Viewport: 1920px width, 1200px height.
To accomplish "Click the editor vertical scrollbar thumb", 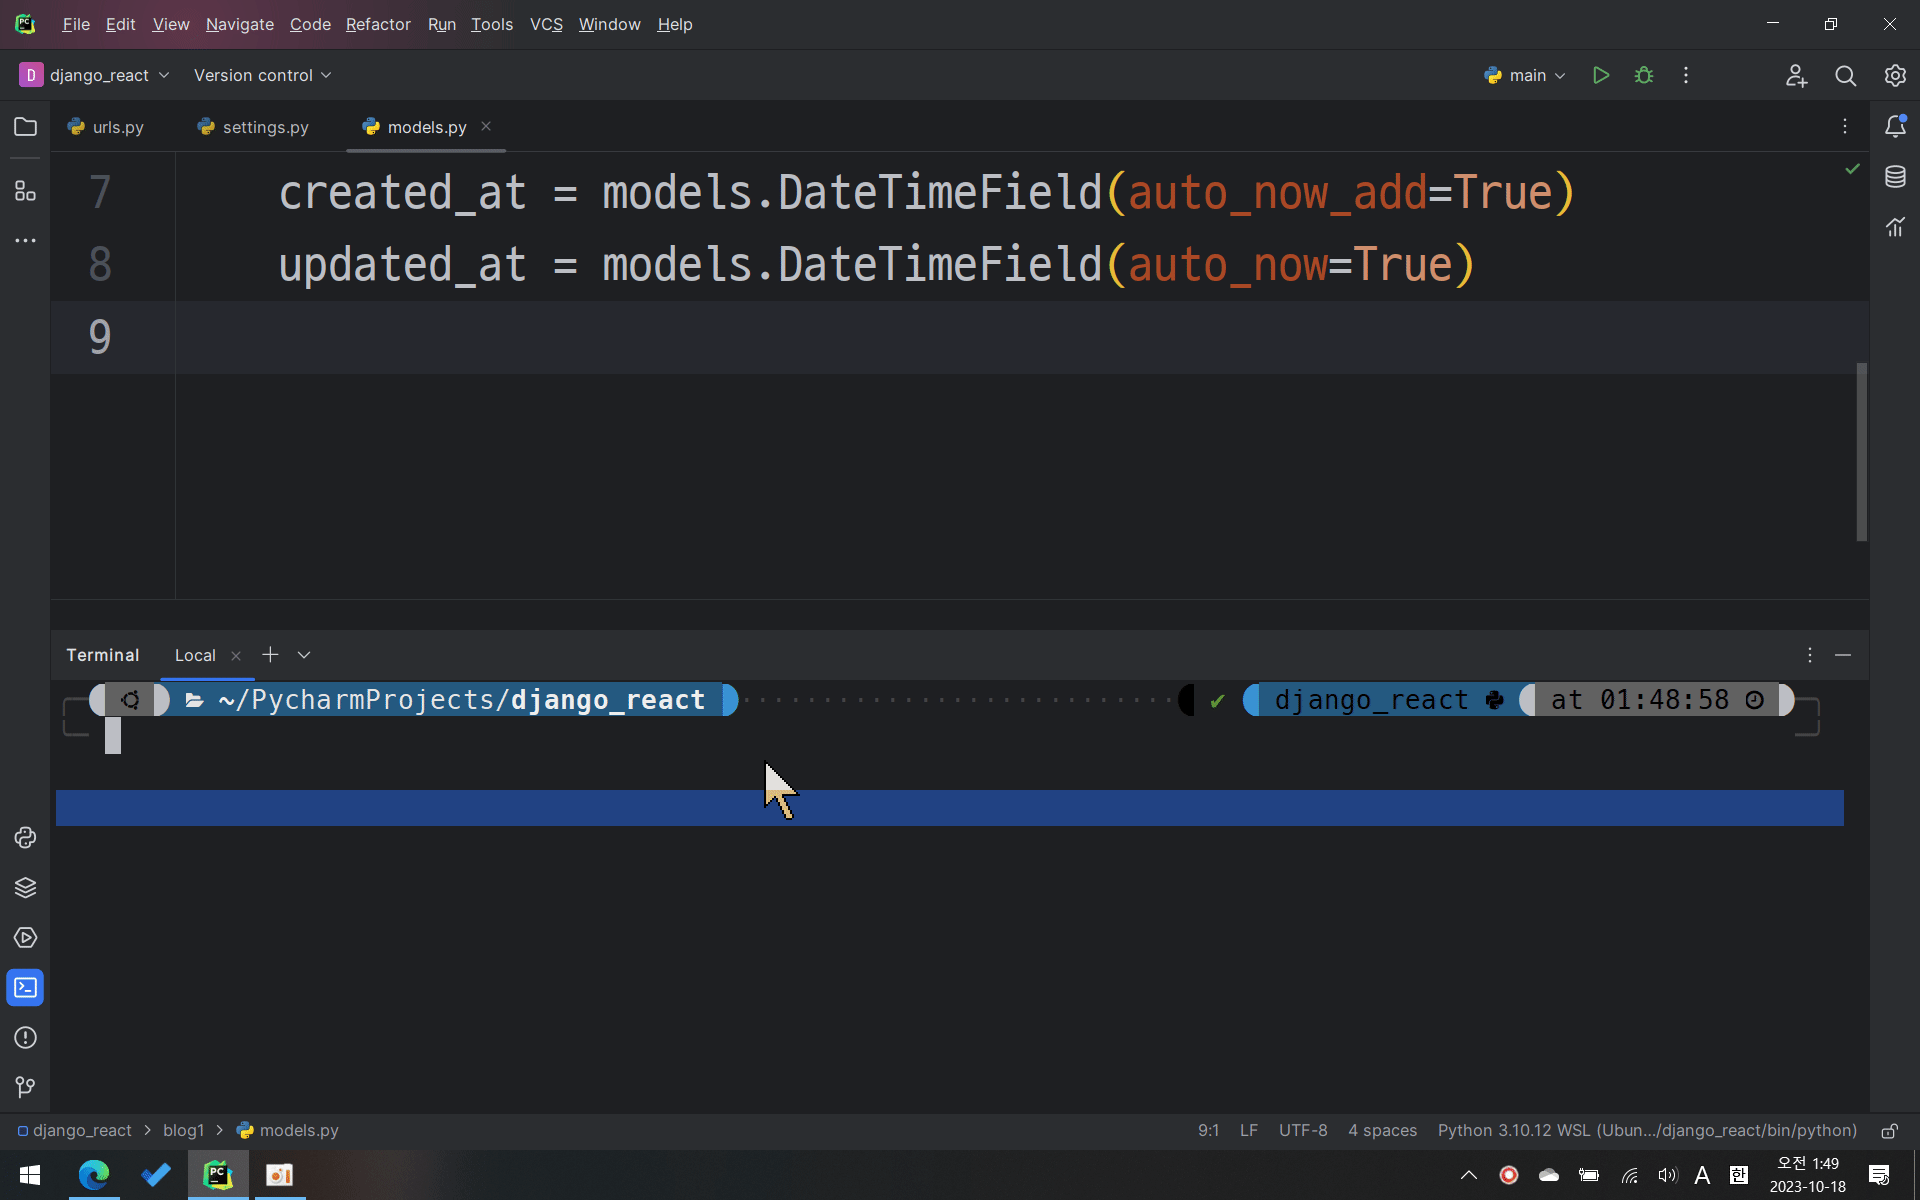I will point(1861,452).
